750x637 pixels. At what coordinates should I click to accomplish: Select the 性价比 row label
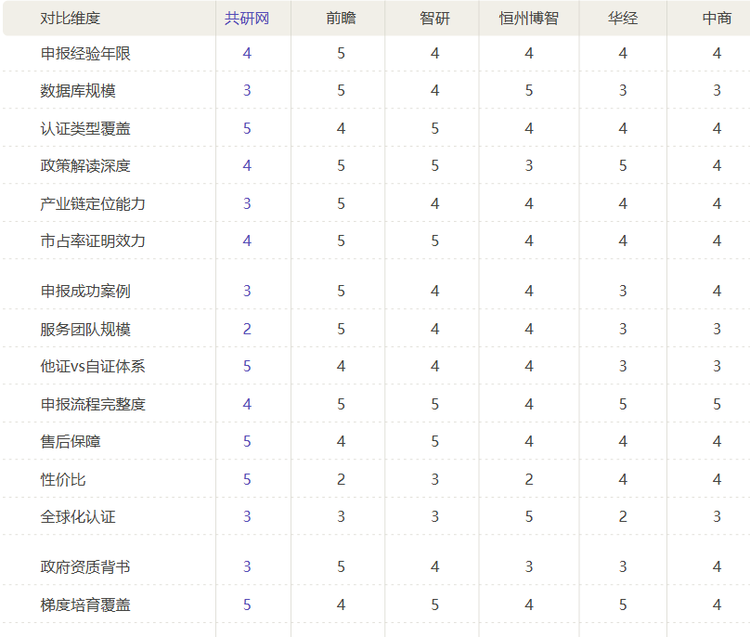(63, 479)
